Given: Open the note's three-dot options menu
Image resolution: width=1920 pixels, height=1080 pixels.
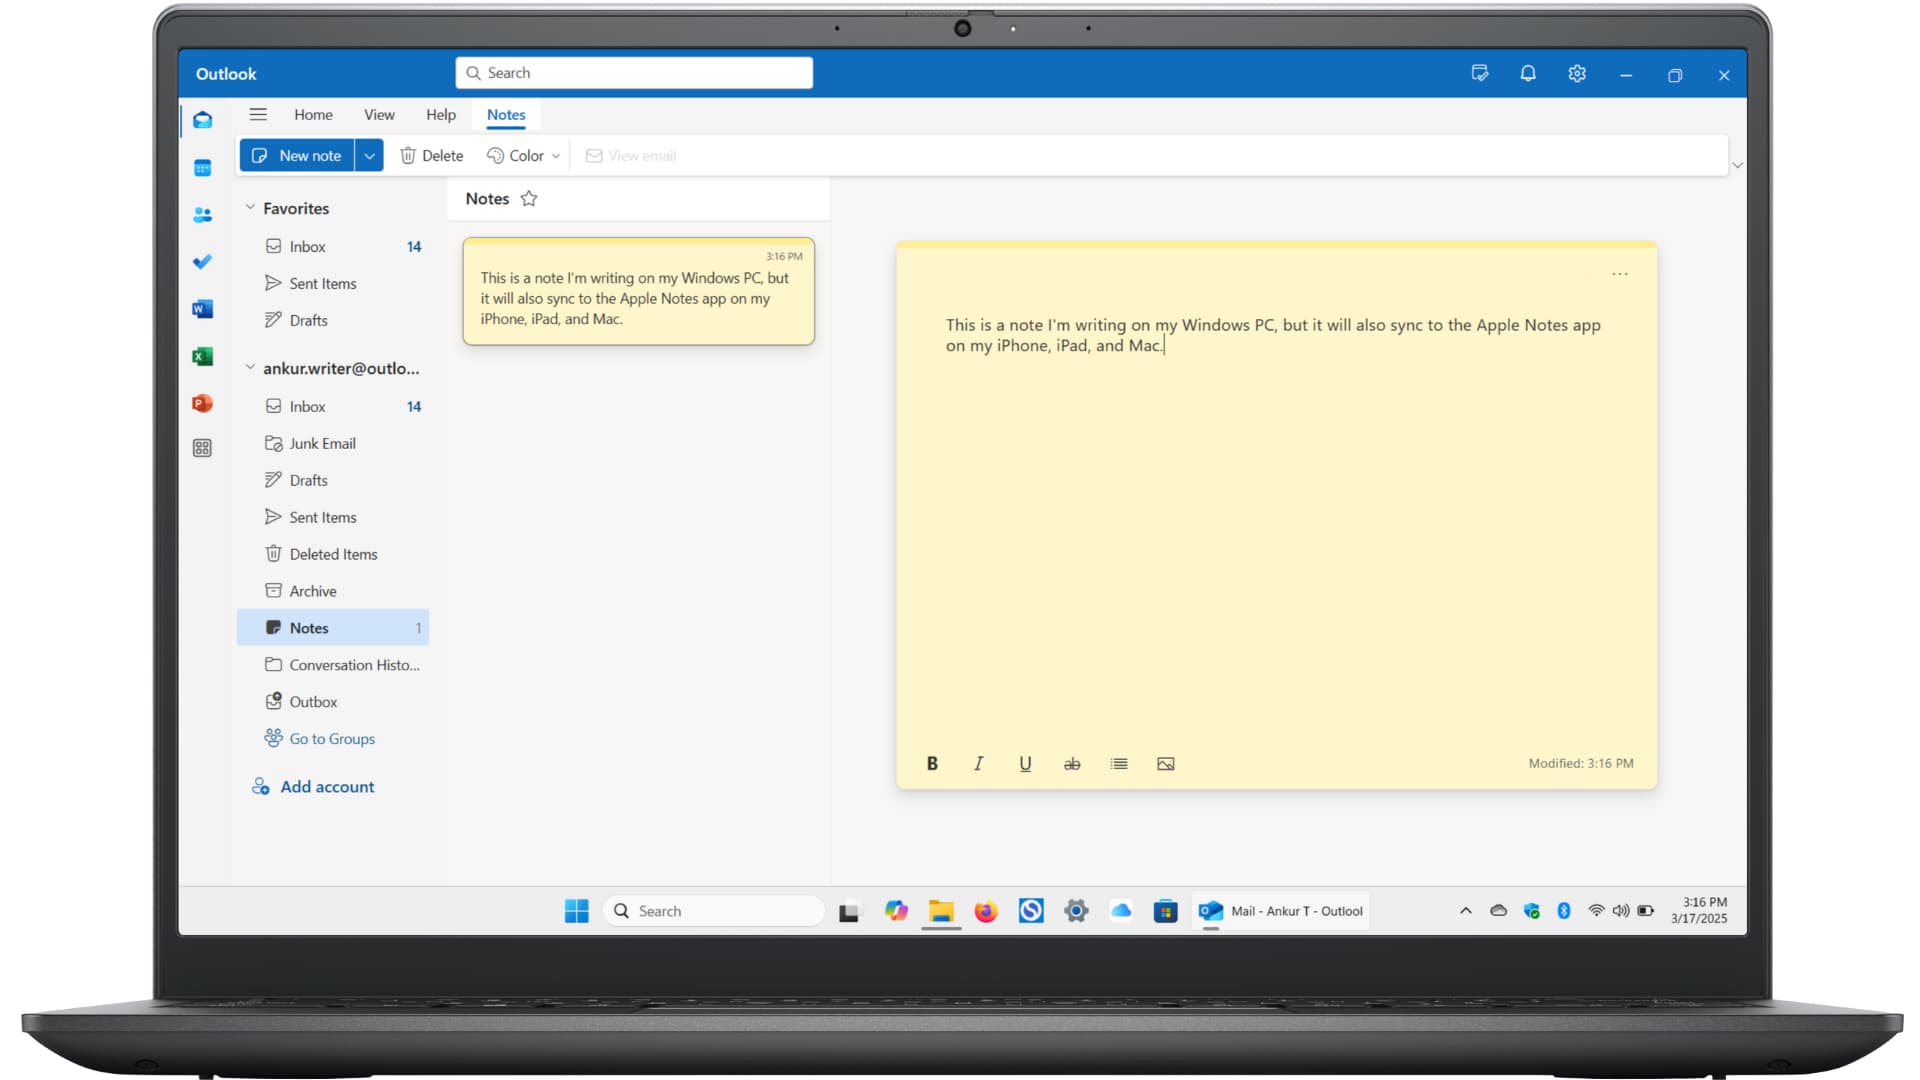Looking at the screenshot, I should [1620, 274].
